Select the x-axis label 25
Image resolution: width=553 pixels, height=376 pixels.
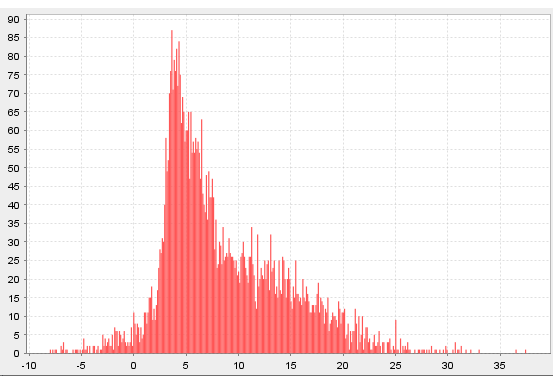[395, 365]
